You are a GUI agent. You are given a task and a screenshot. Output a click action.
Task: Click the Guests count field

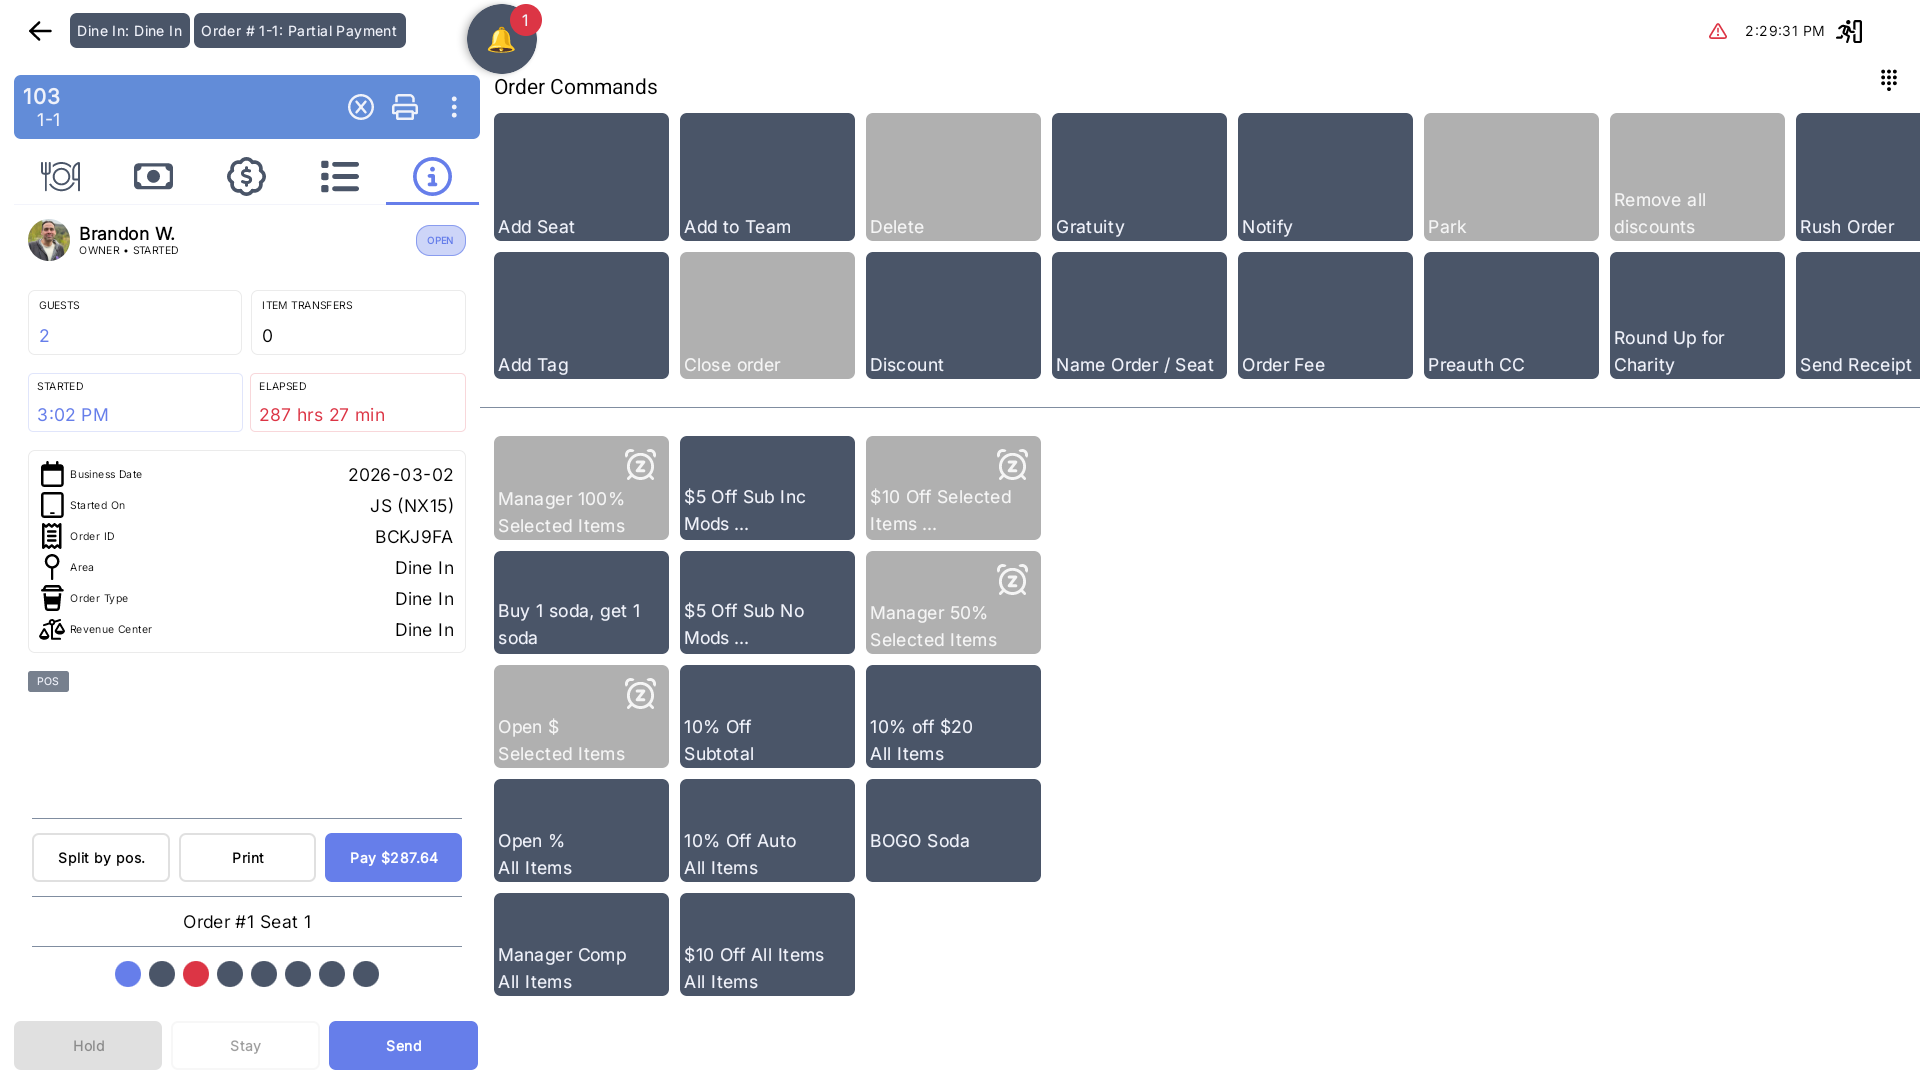[x=135, y=322]
